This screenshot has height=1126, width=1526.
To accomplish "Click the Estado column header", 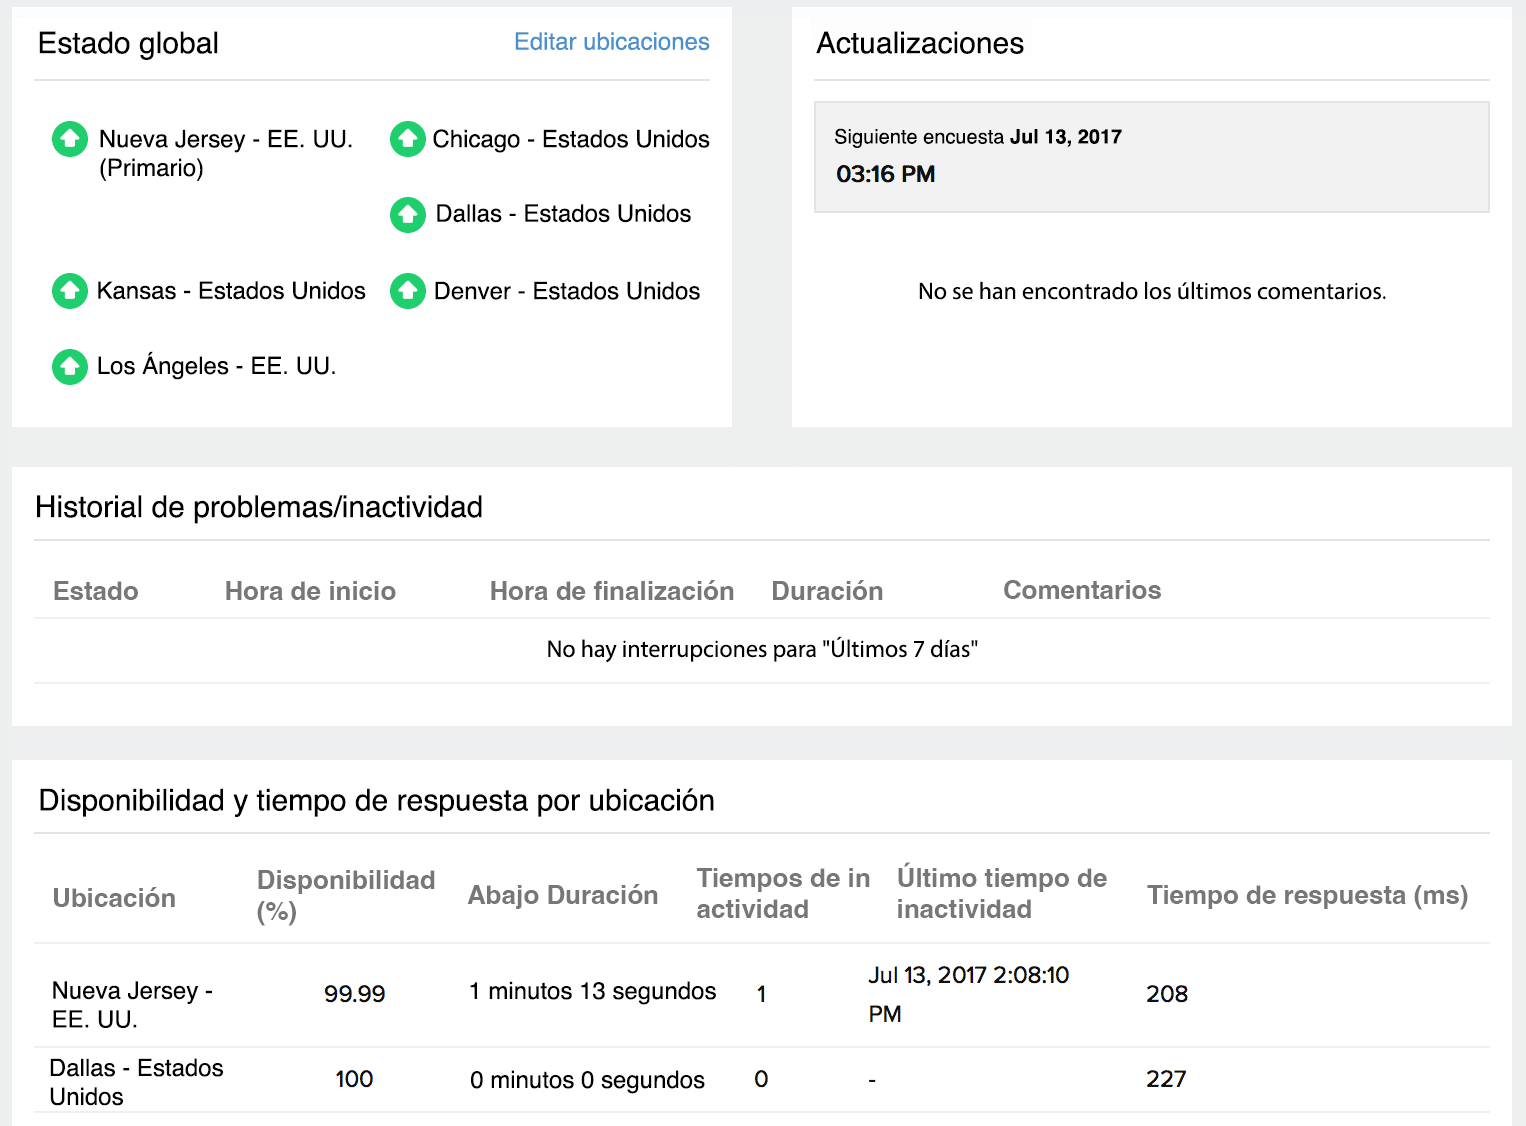I will click(x=95, y=591).
